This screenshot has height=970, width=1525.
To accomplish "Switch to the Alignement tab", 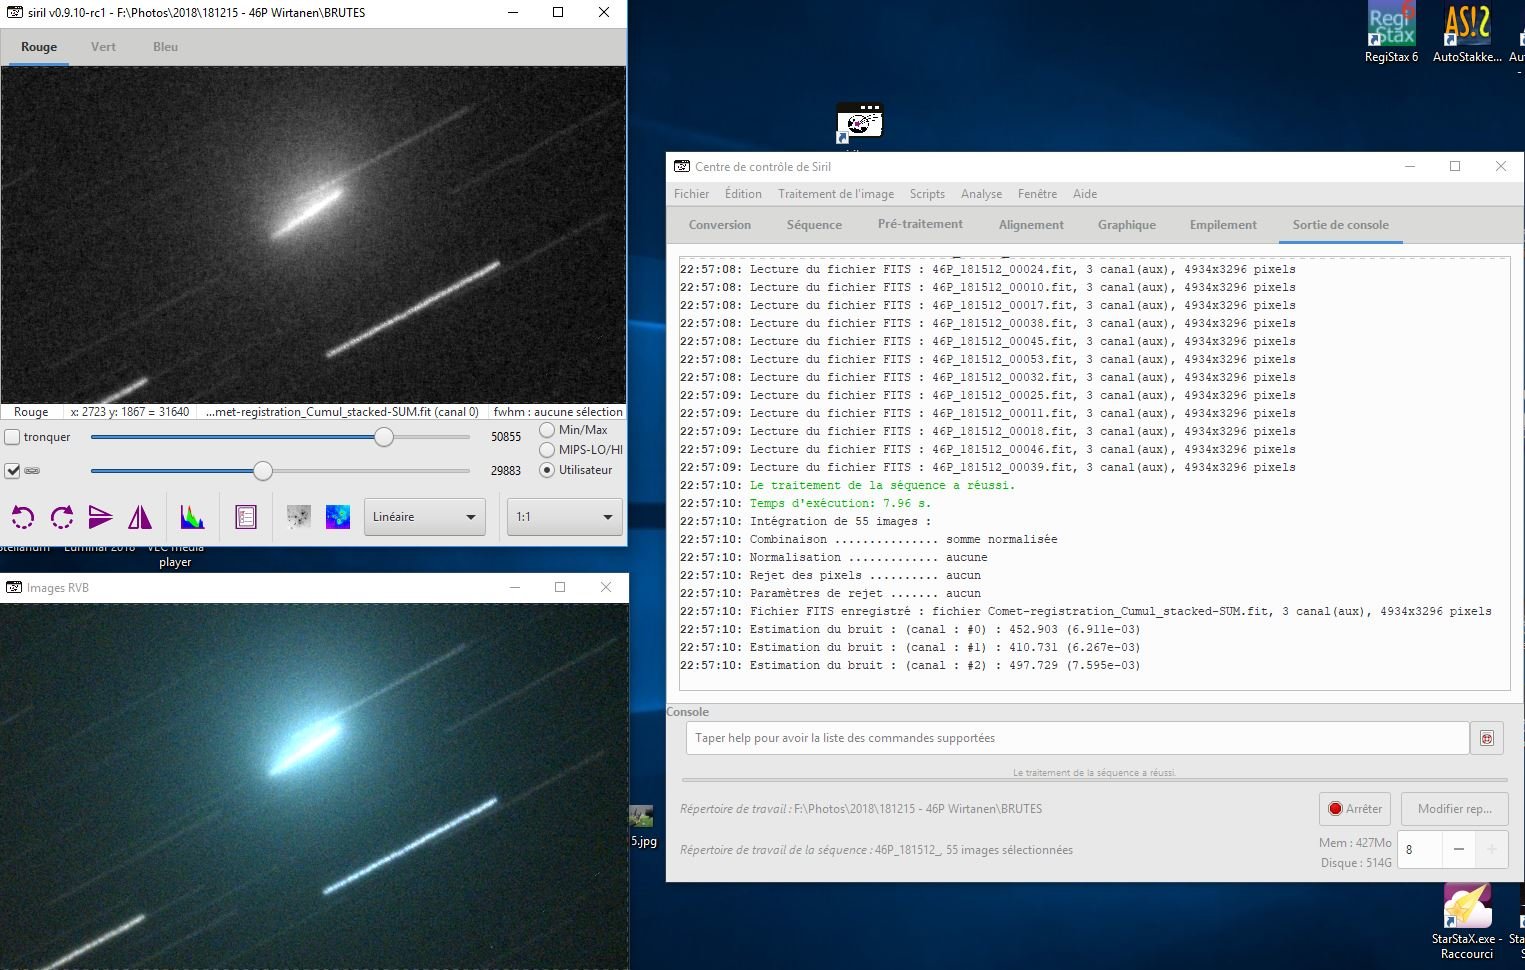I will pos(1031,225).
